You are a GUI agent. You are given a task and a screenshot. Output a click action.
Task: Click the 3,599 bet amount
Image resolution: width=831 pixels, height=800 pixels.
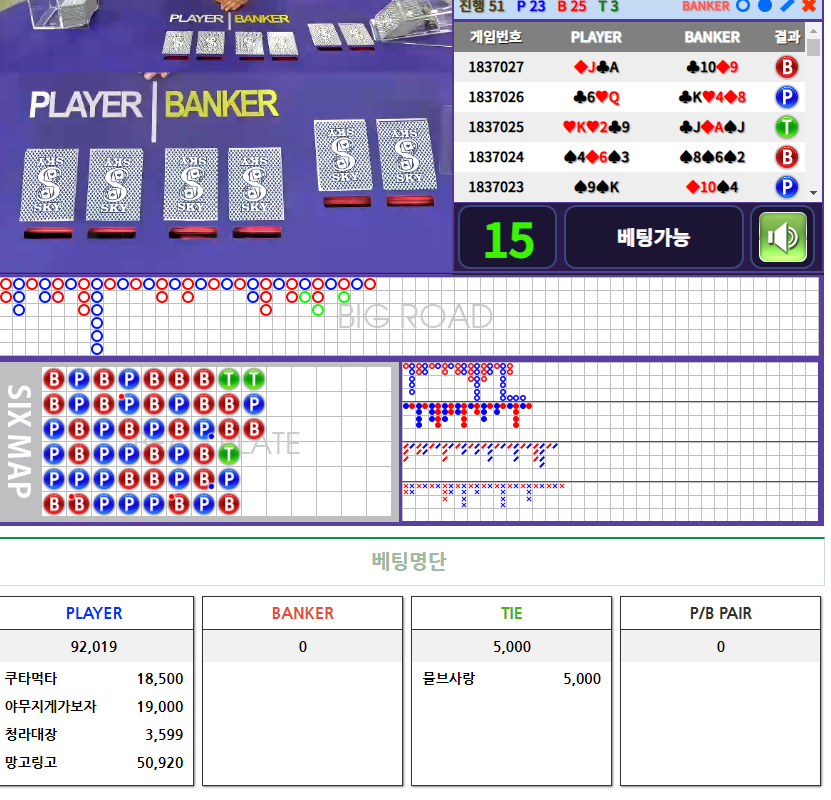(x=164, y=735)
